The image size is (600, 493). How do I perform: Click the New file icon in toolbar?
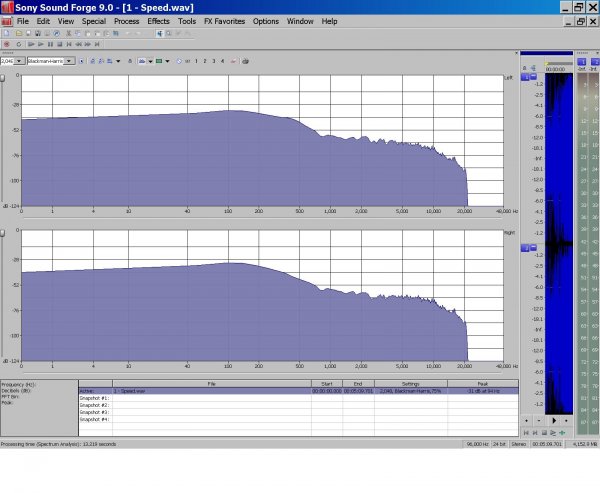[x=6, y=33]
